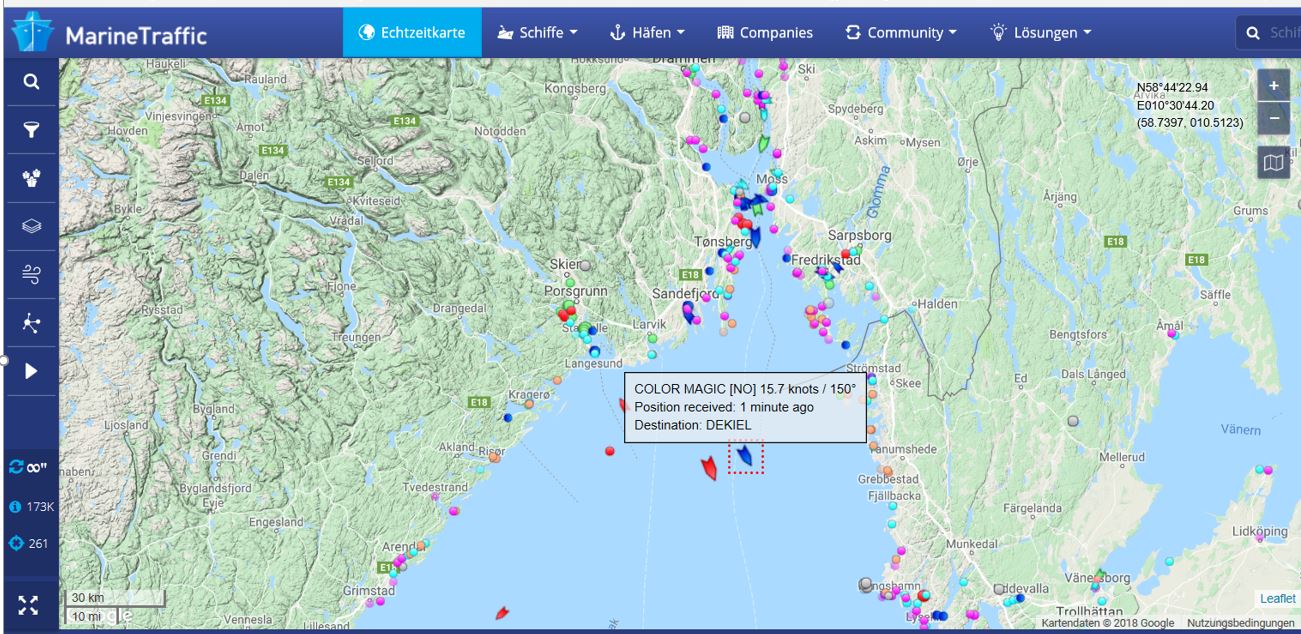Open the Companies menu item
Viewport: 1301px width, 634px height.
765,32
